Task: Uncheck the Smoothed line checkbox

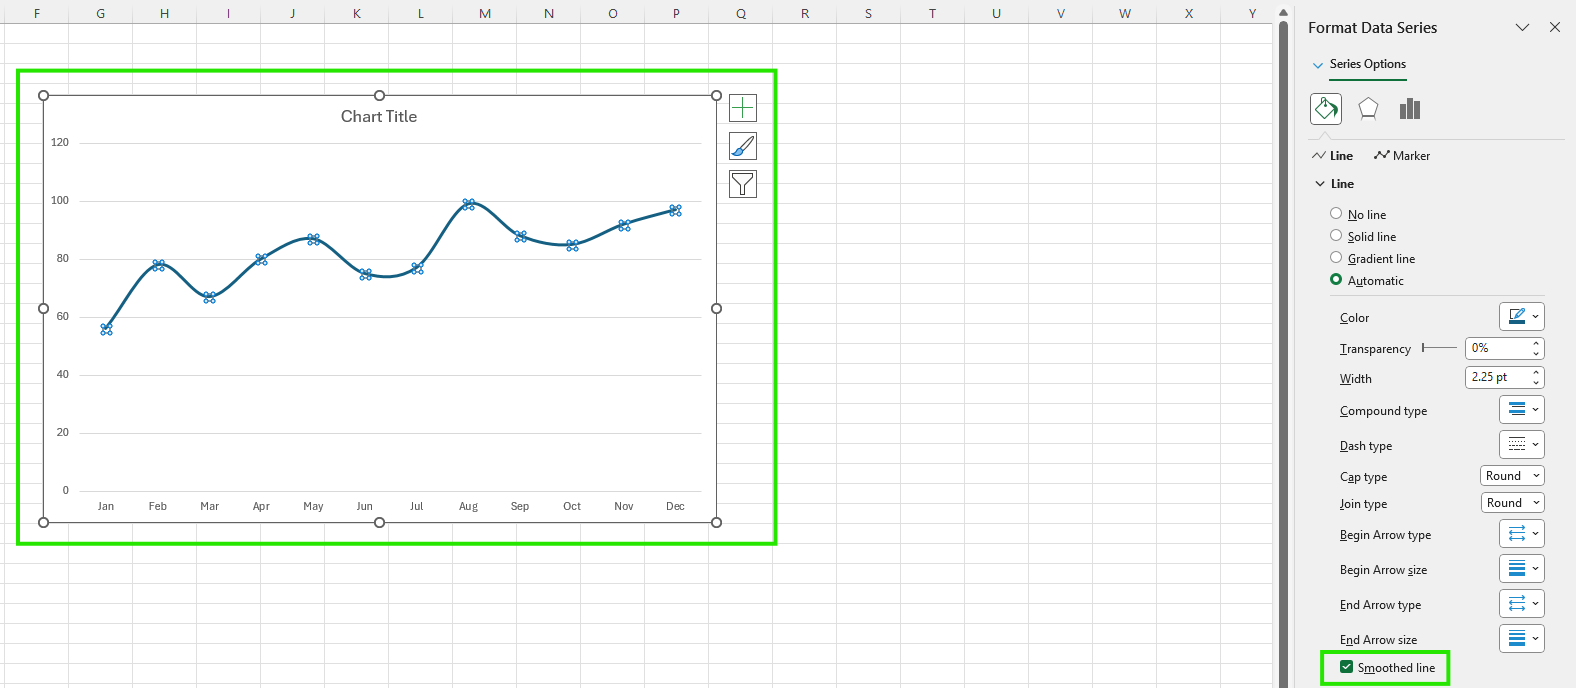Action: 1346,667
